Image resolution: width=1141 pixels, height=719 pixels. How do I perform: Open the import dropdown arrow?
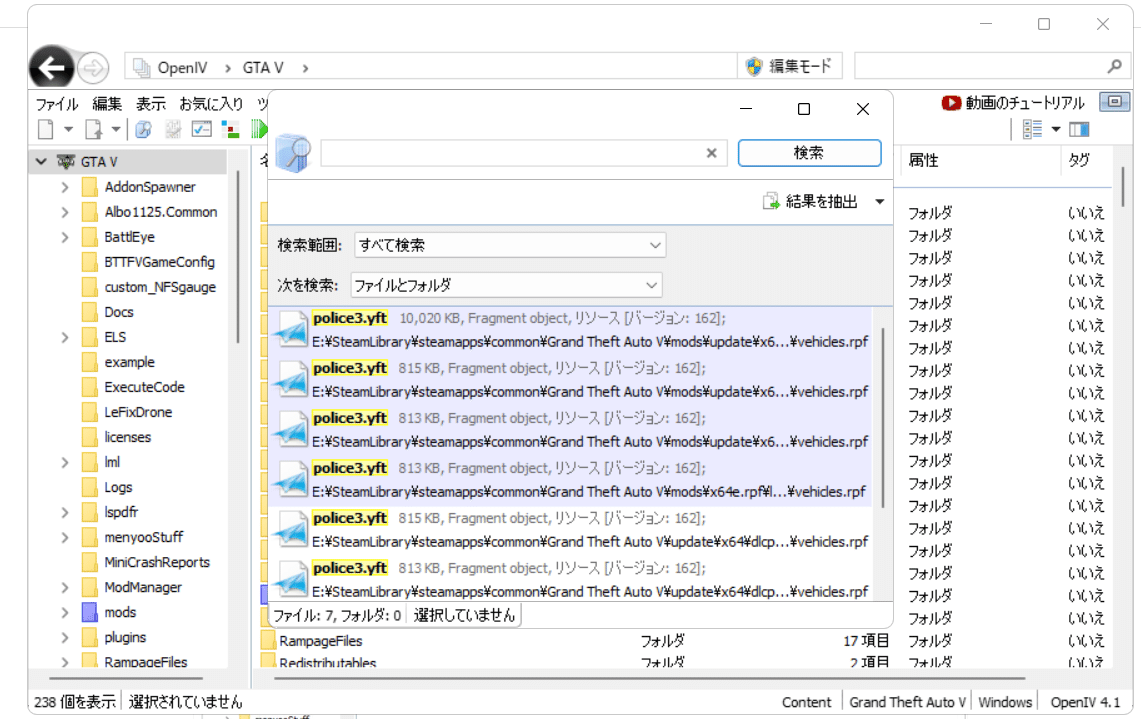(116, 130)
